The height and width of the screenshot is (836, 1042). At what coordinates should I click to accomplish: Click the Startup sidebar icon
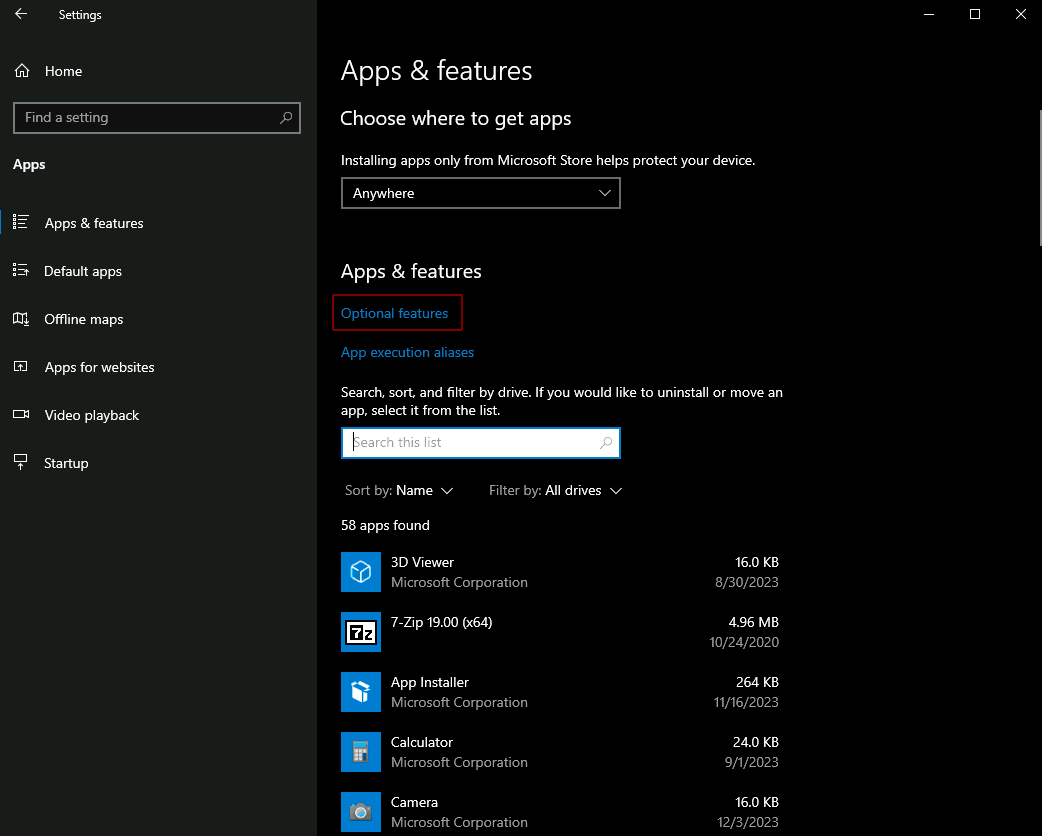pos(21,463)
